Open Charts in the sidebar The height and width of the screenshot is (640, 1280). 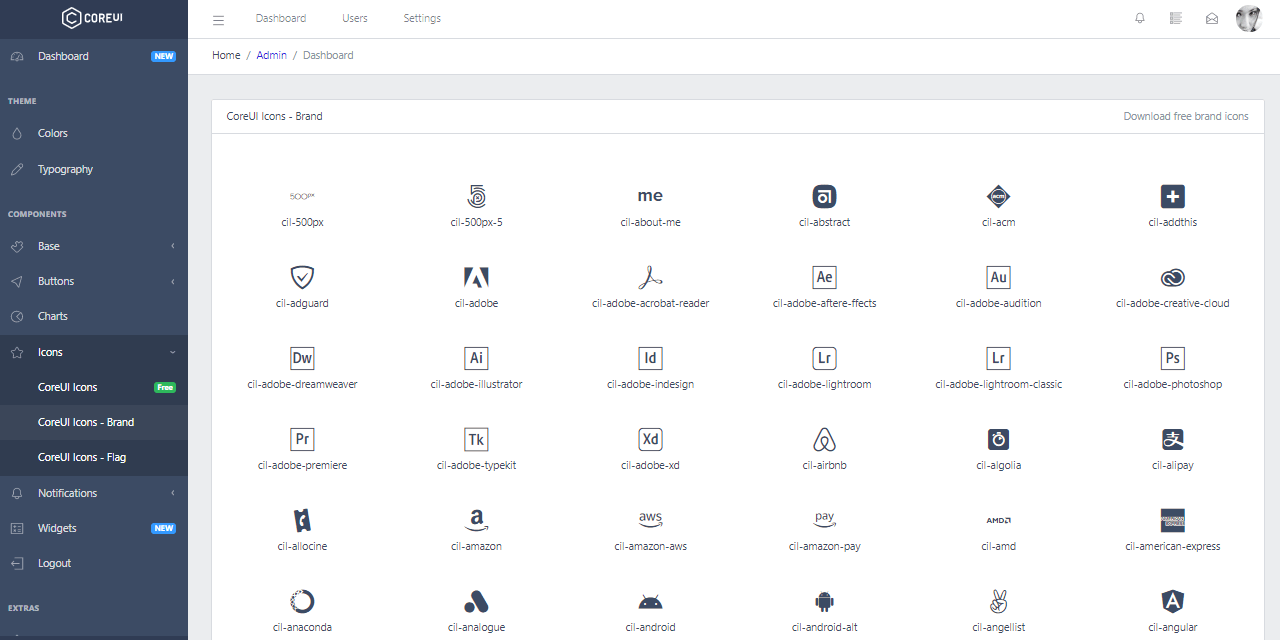coord(94,316)
